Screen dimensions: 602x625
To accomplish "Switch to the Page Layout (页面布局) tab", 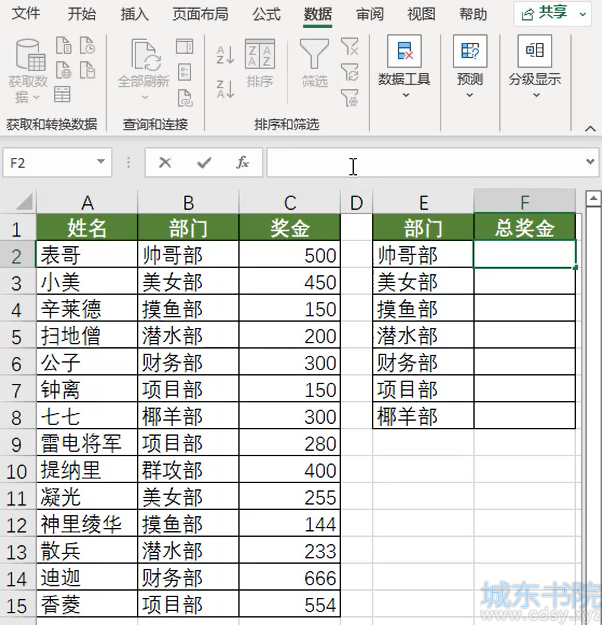I will pyautogui.click(x=201, y=14).
